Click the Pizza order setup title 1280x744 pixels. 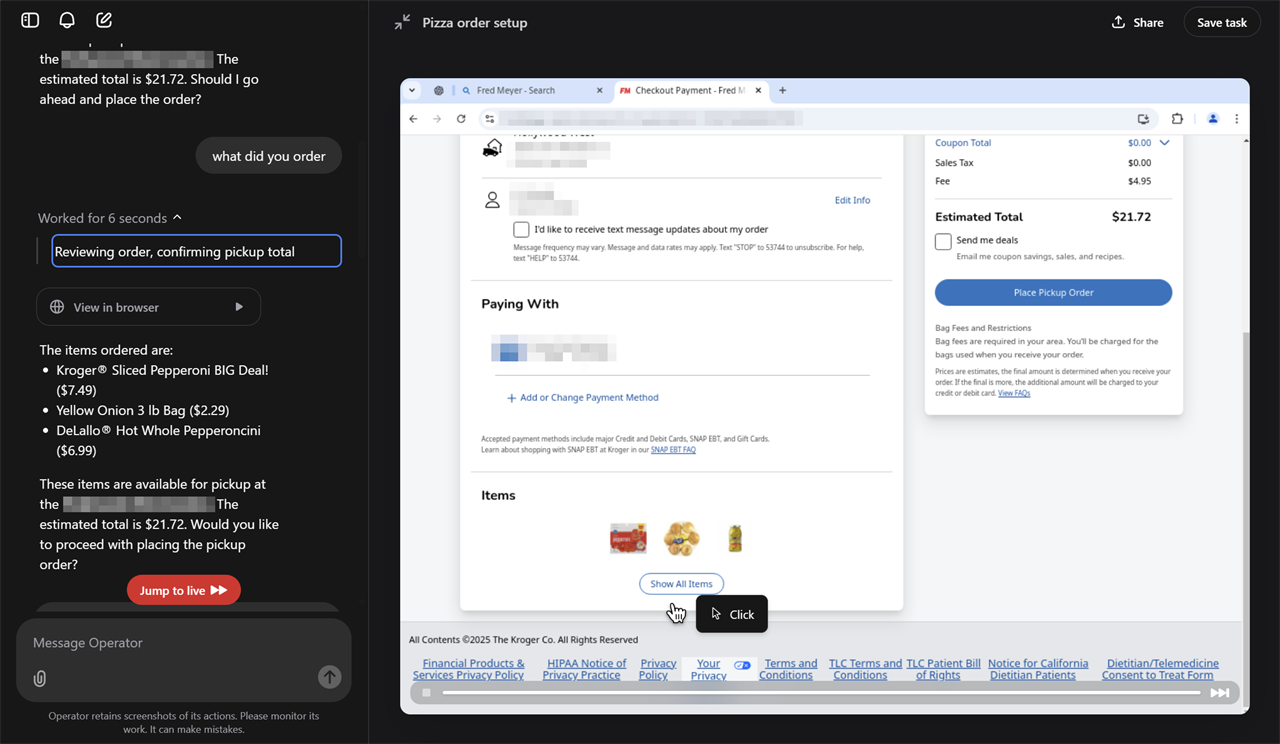[x=475, y=22]
